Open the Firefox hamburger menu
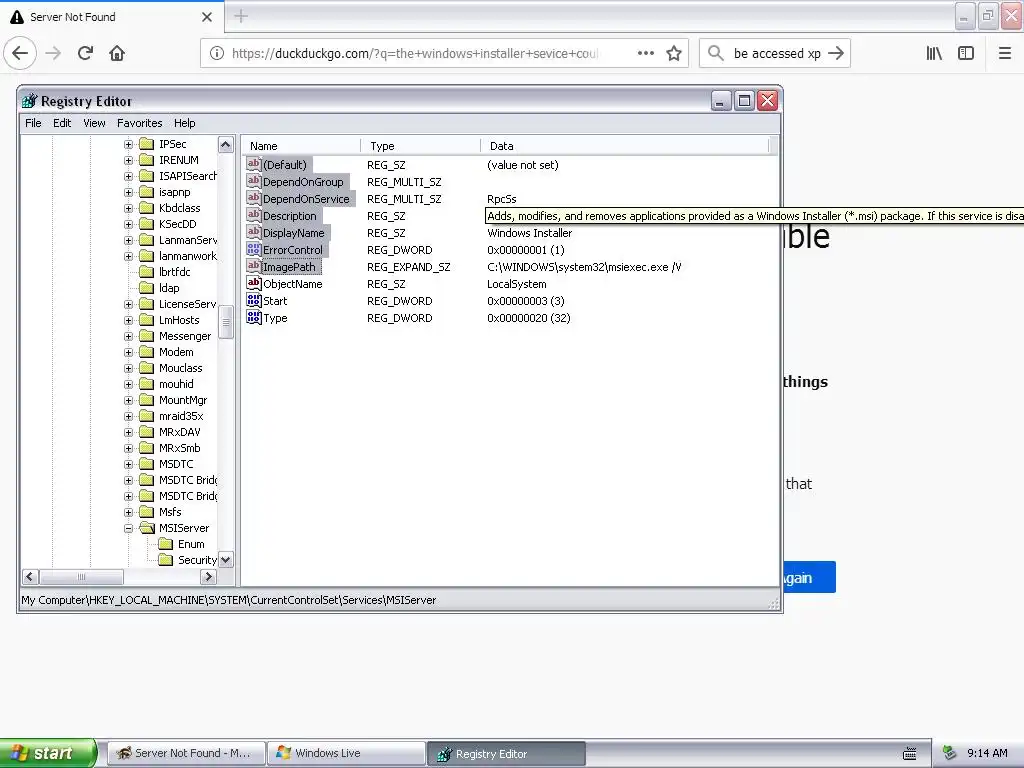This screenshot has height=768, width=1024. [x=1005, y=53]
